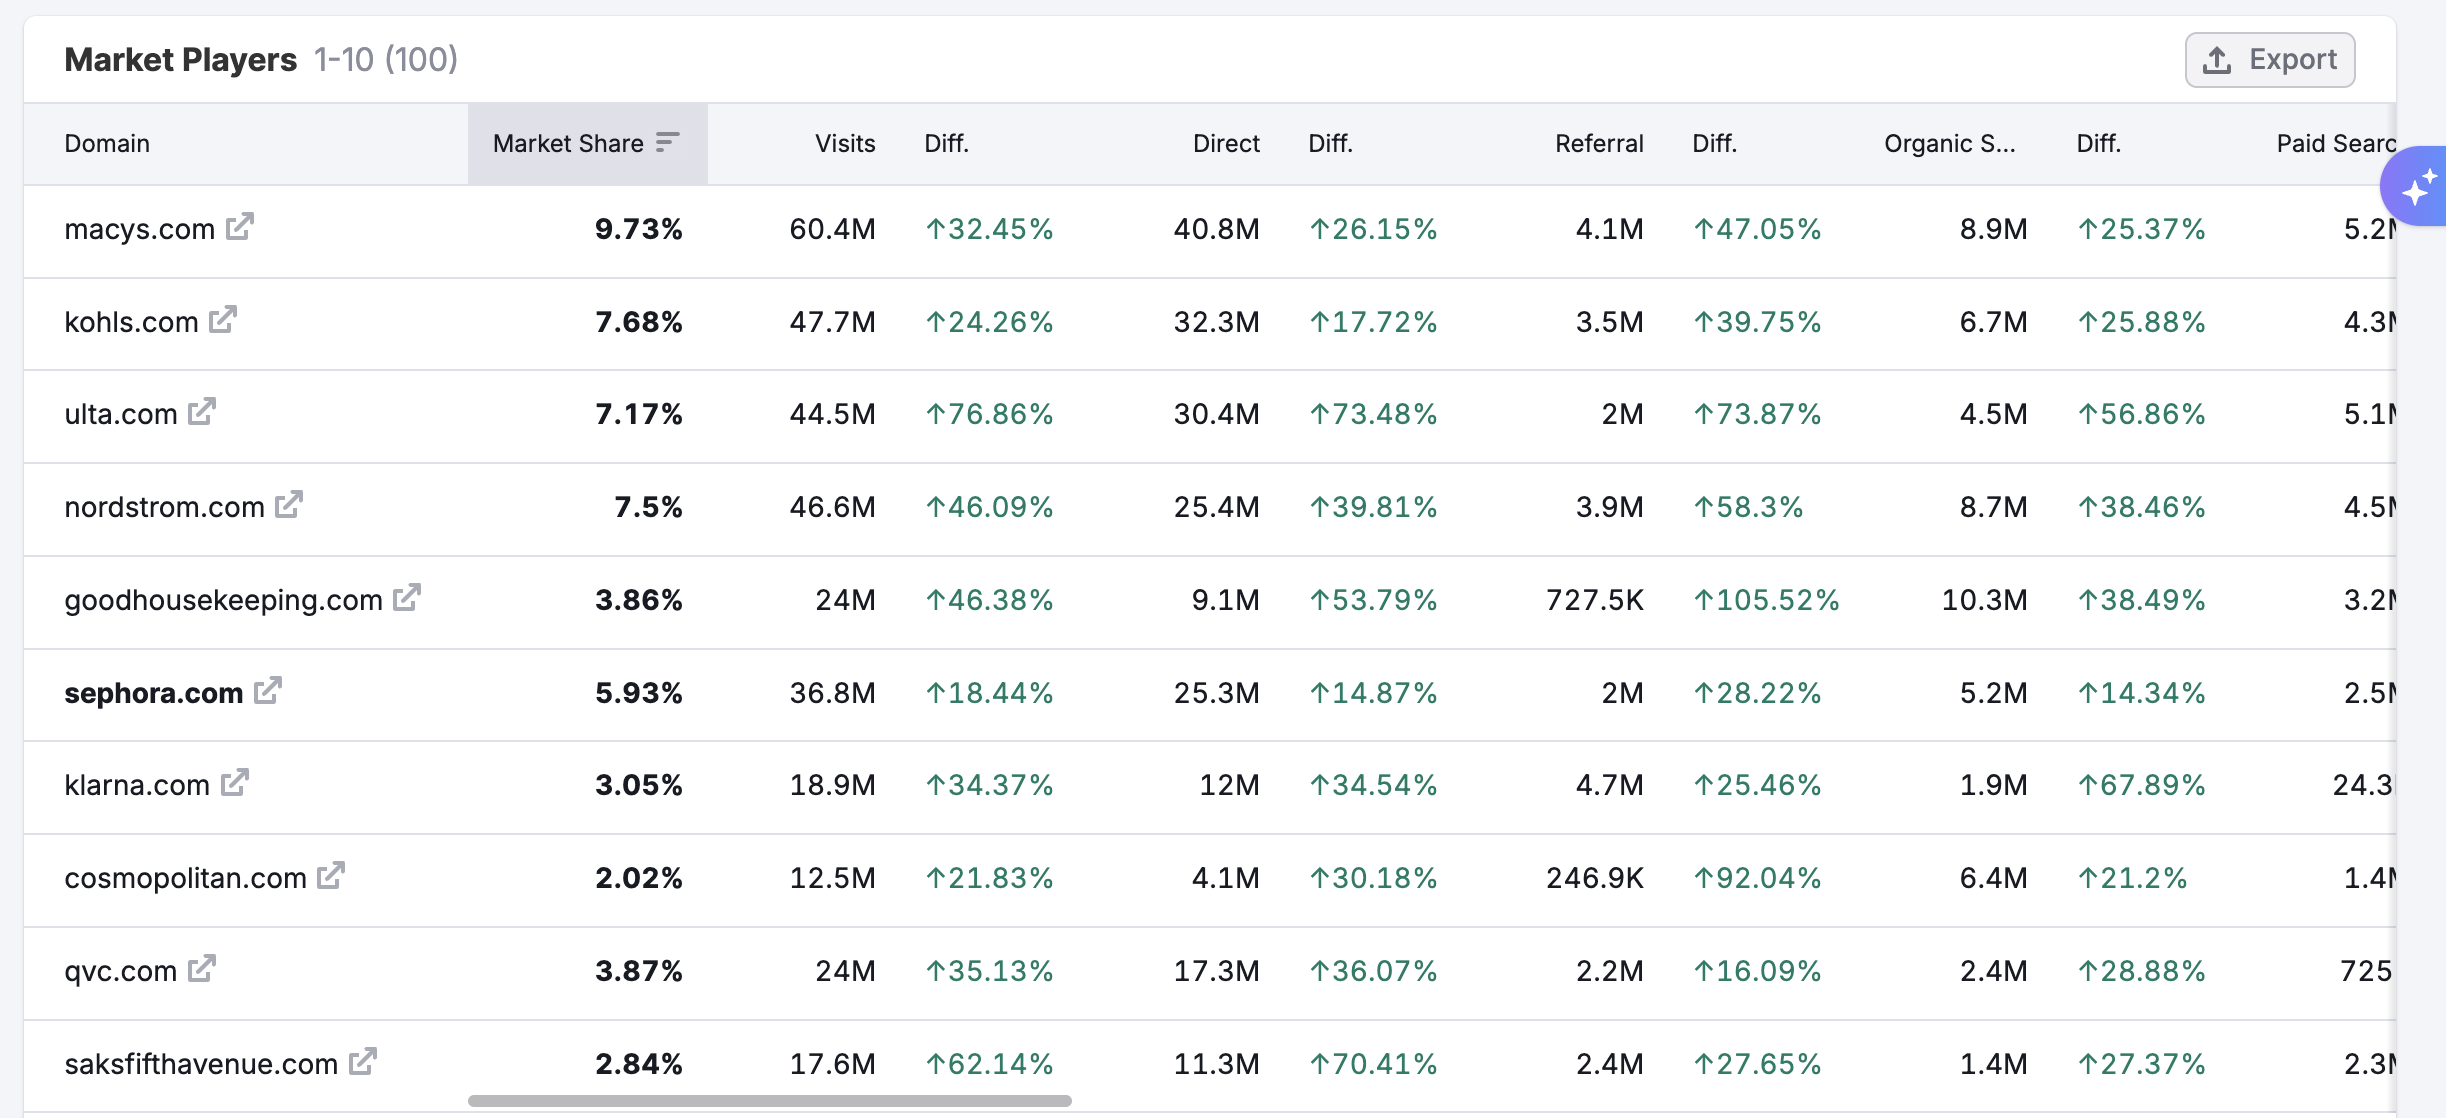Click the Referral column header
The height and width of the screenshot is (1118, 2446).
[x=1598, y=144]
